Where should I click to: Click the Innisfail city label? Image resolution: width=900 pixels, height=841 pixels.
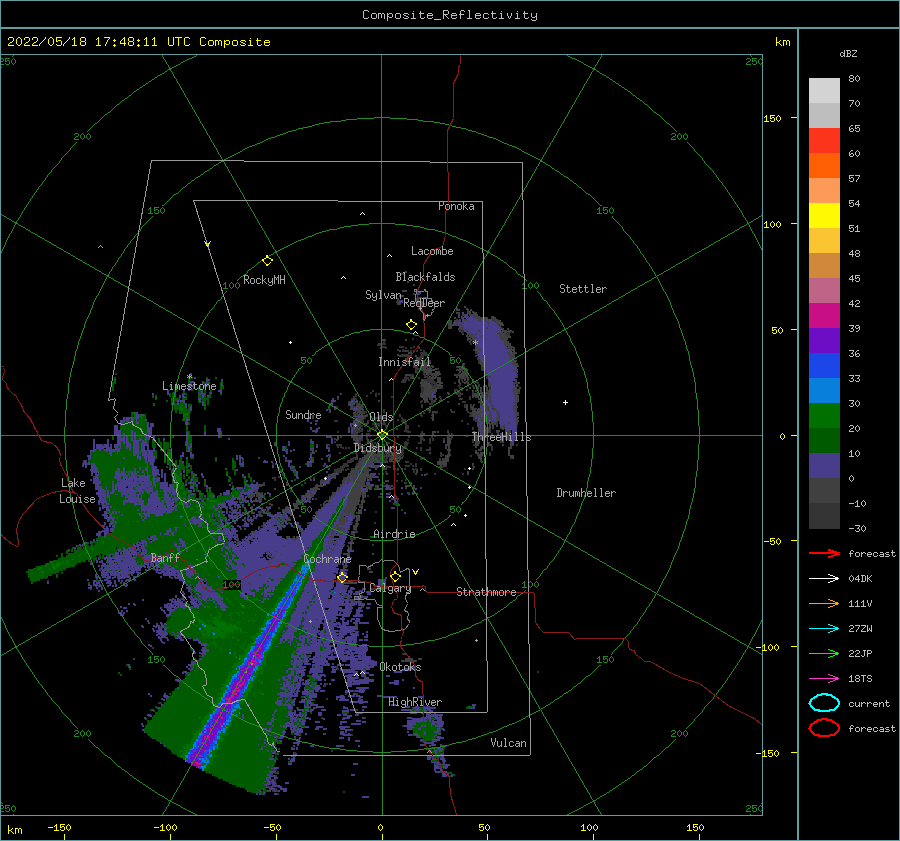pyautogui.click(x=404, y=362)
